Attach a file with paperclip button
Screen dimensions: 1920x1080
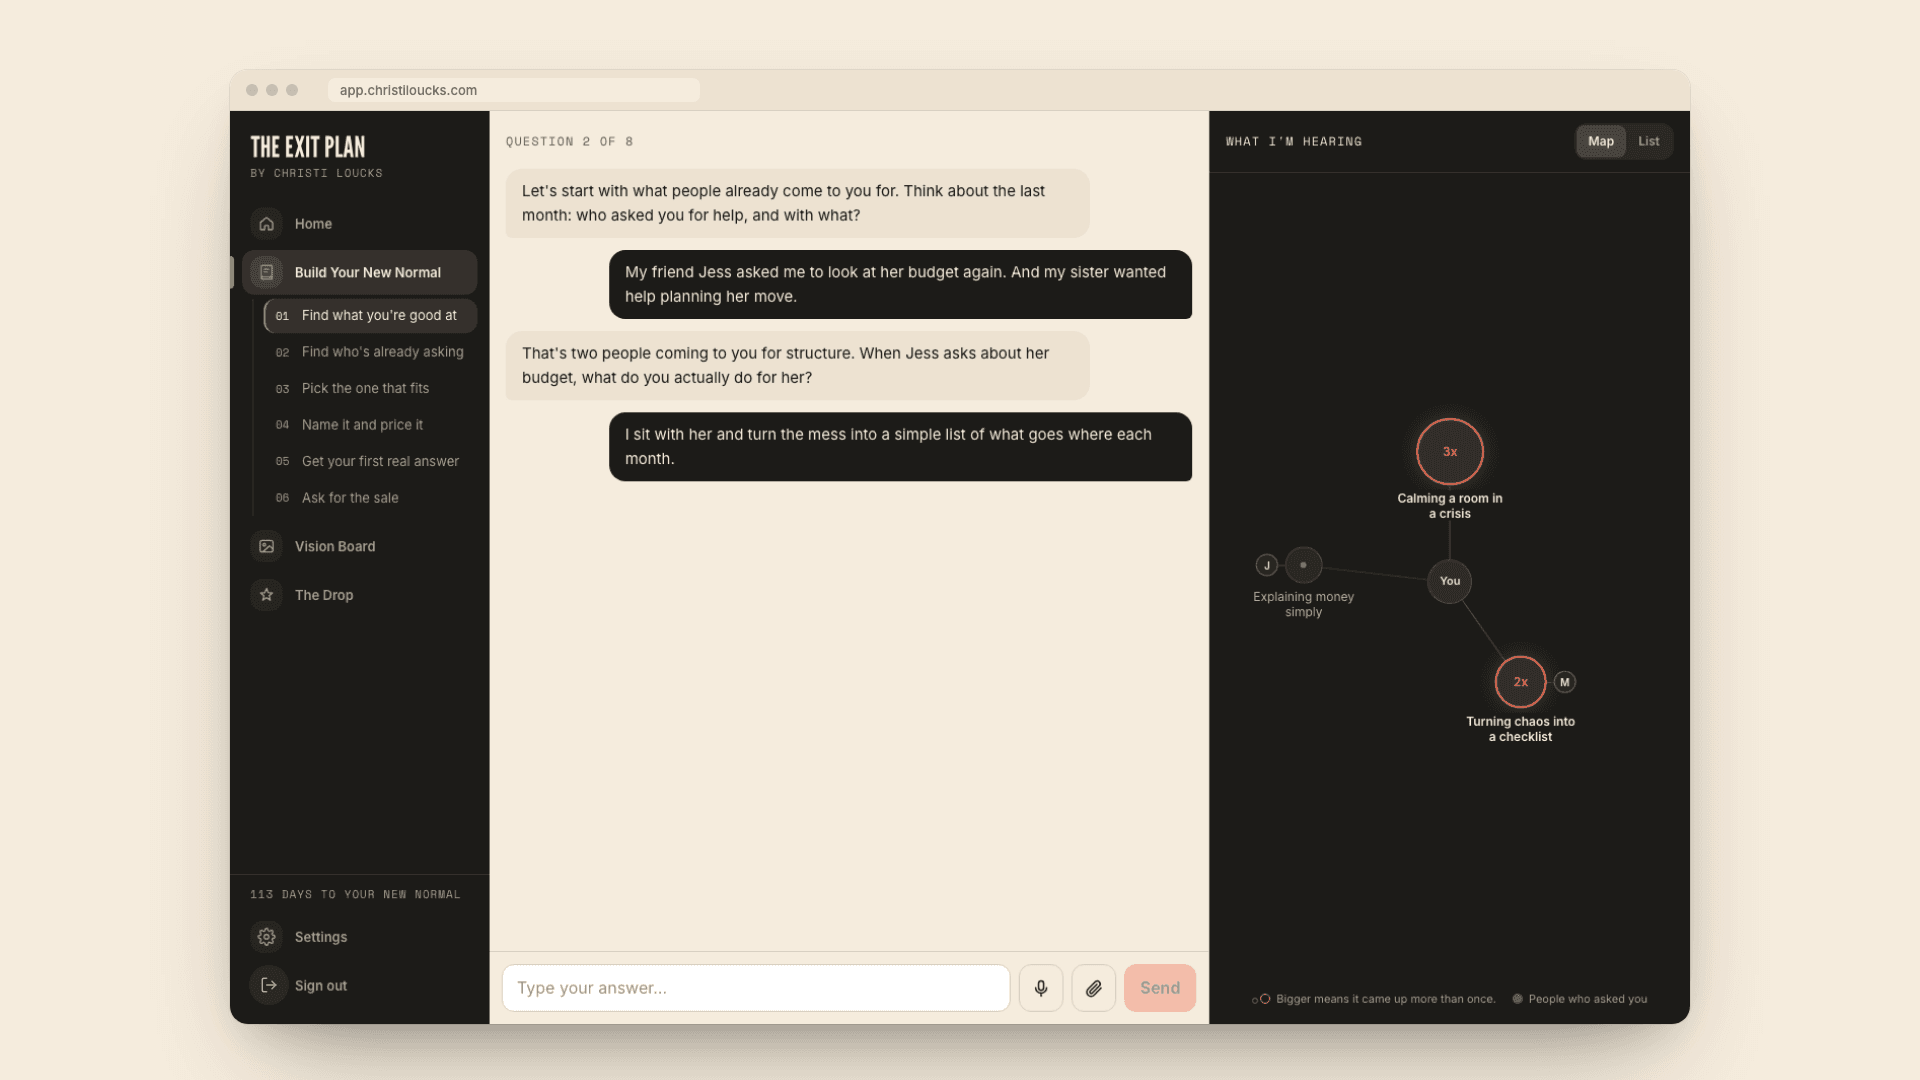[1094, 988]
